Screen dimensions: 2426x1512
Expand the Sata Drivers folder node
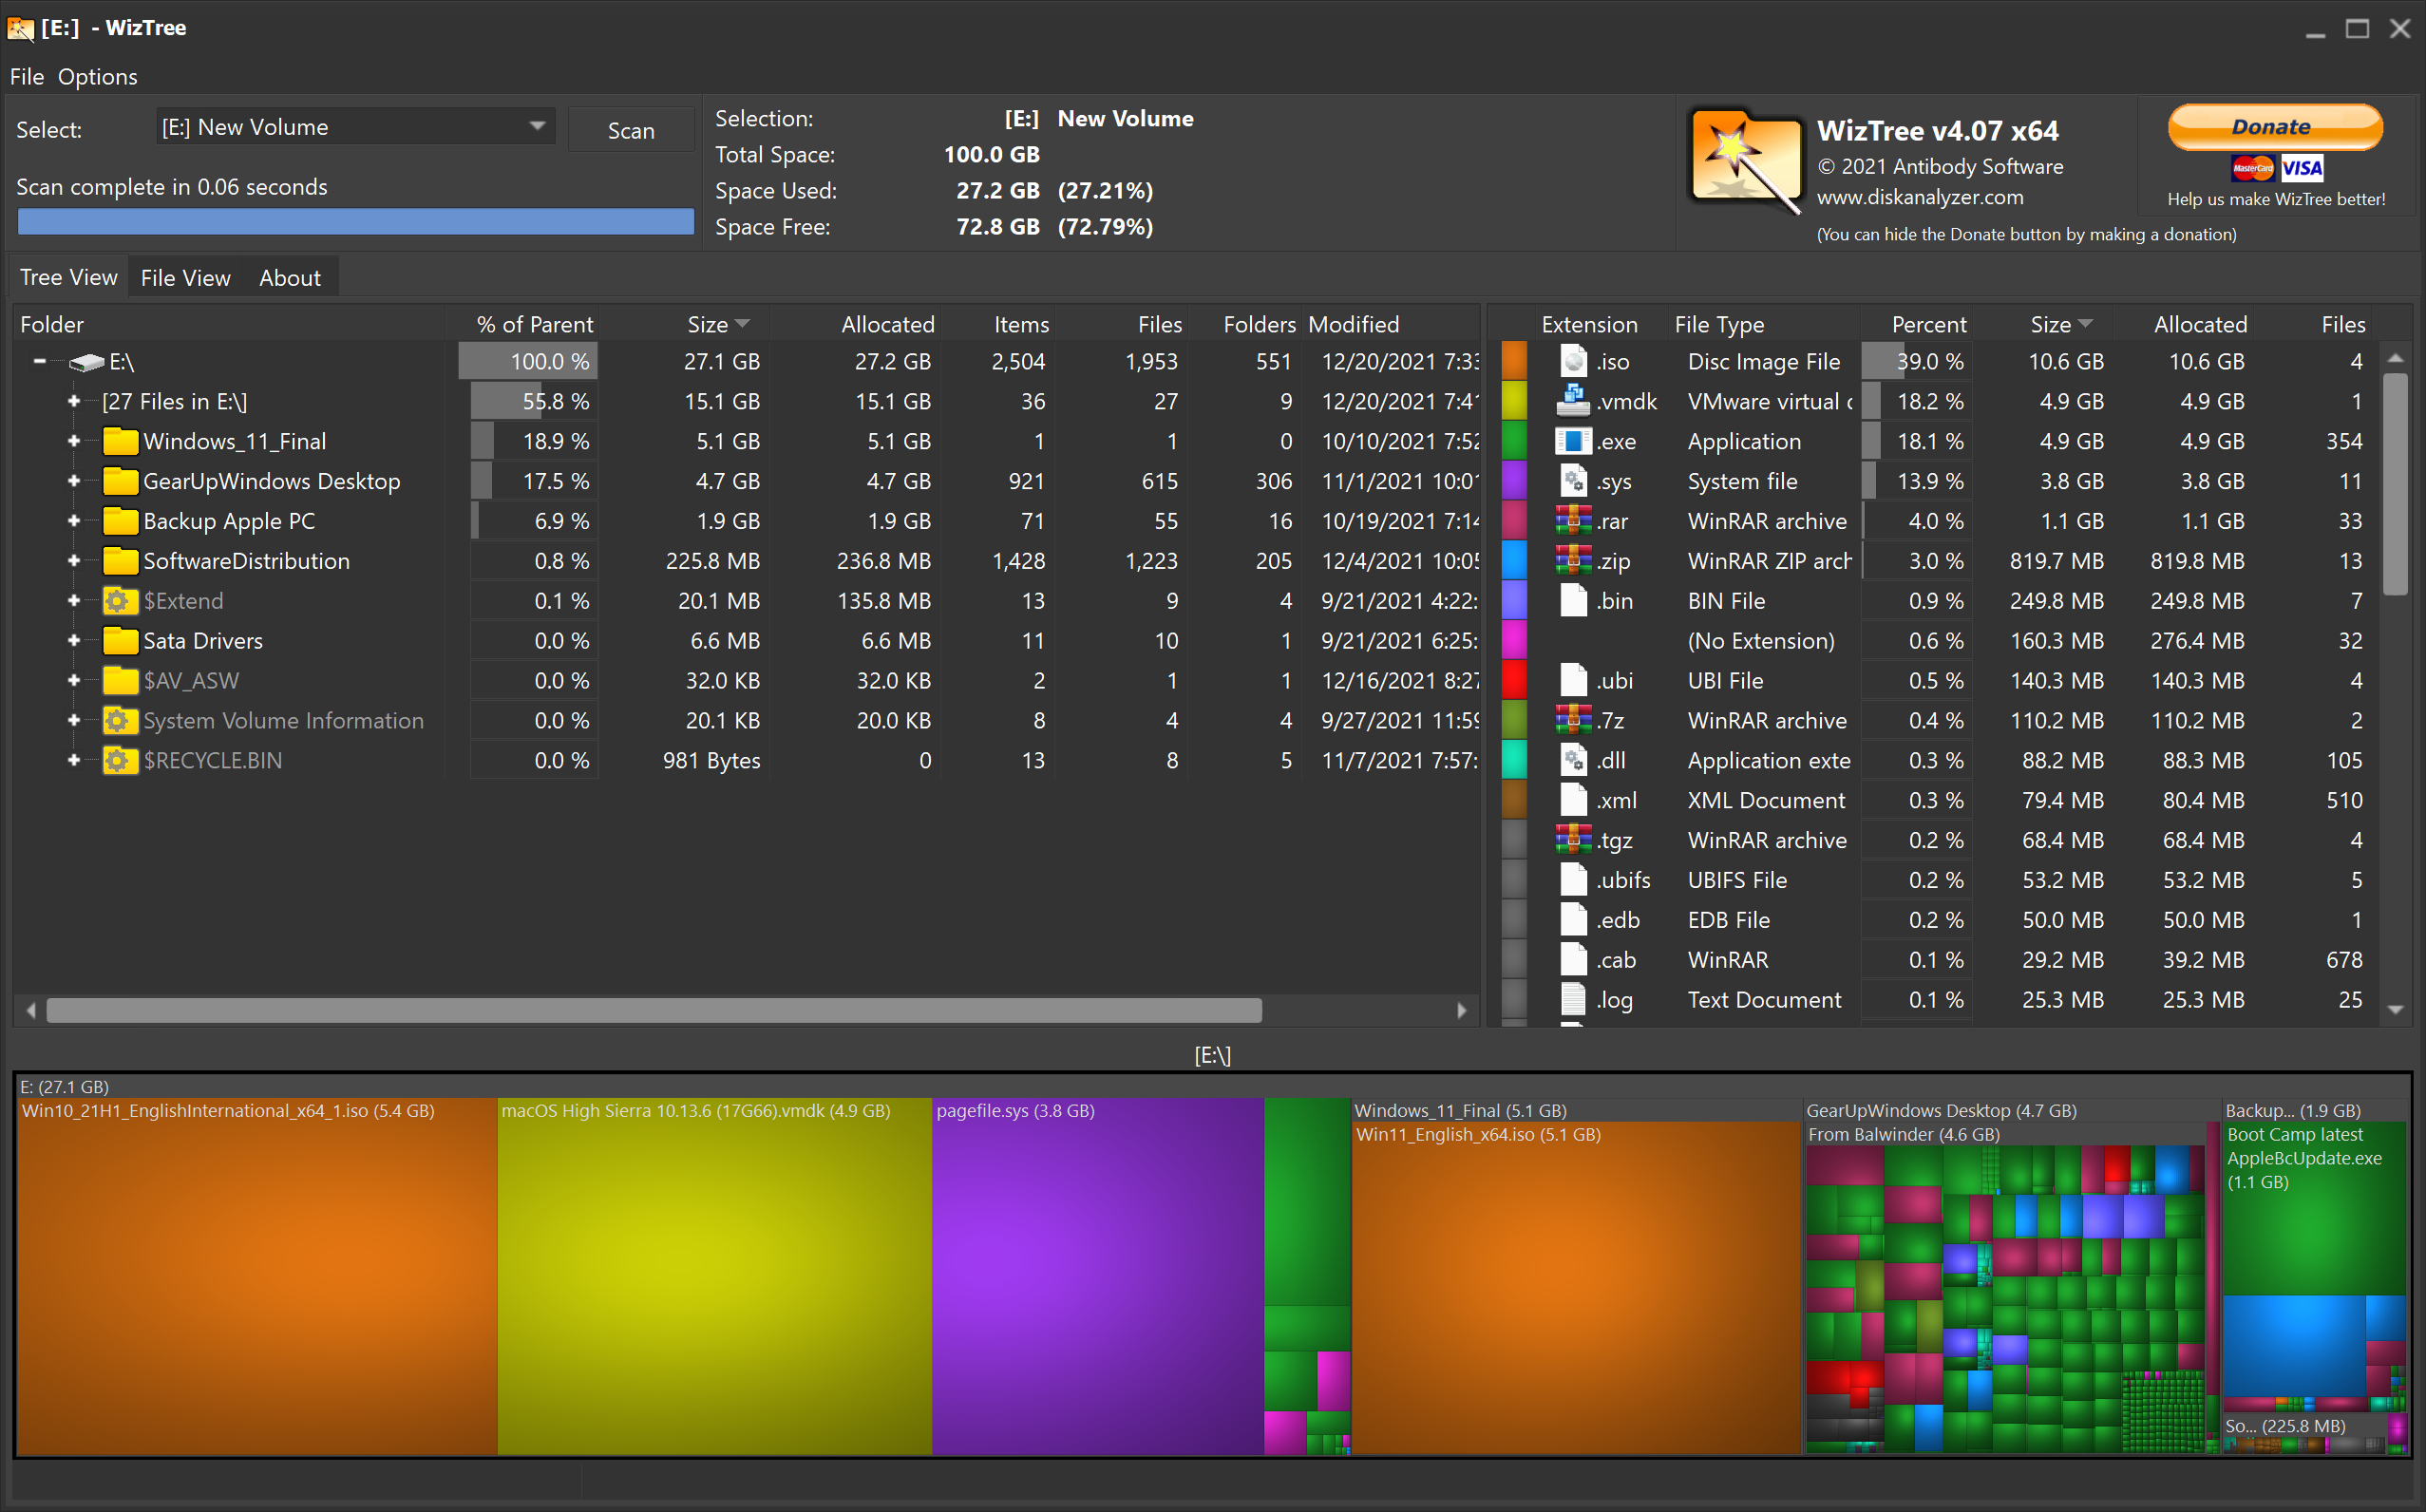pos(73,641)
